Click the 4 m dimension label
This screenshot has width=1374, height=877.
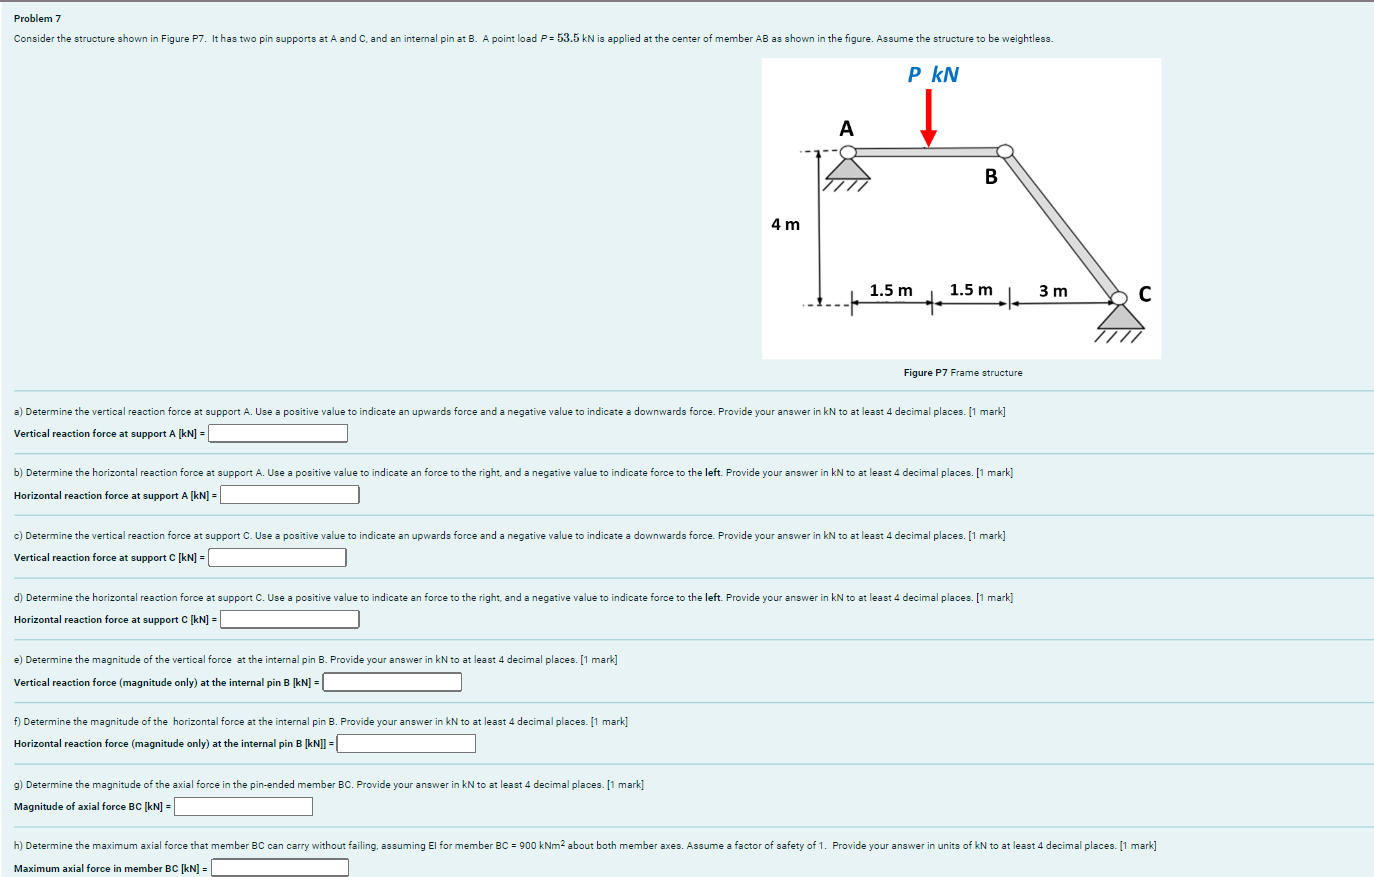pyautogui.click(x=786, y=224)
